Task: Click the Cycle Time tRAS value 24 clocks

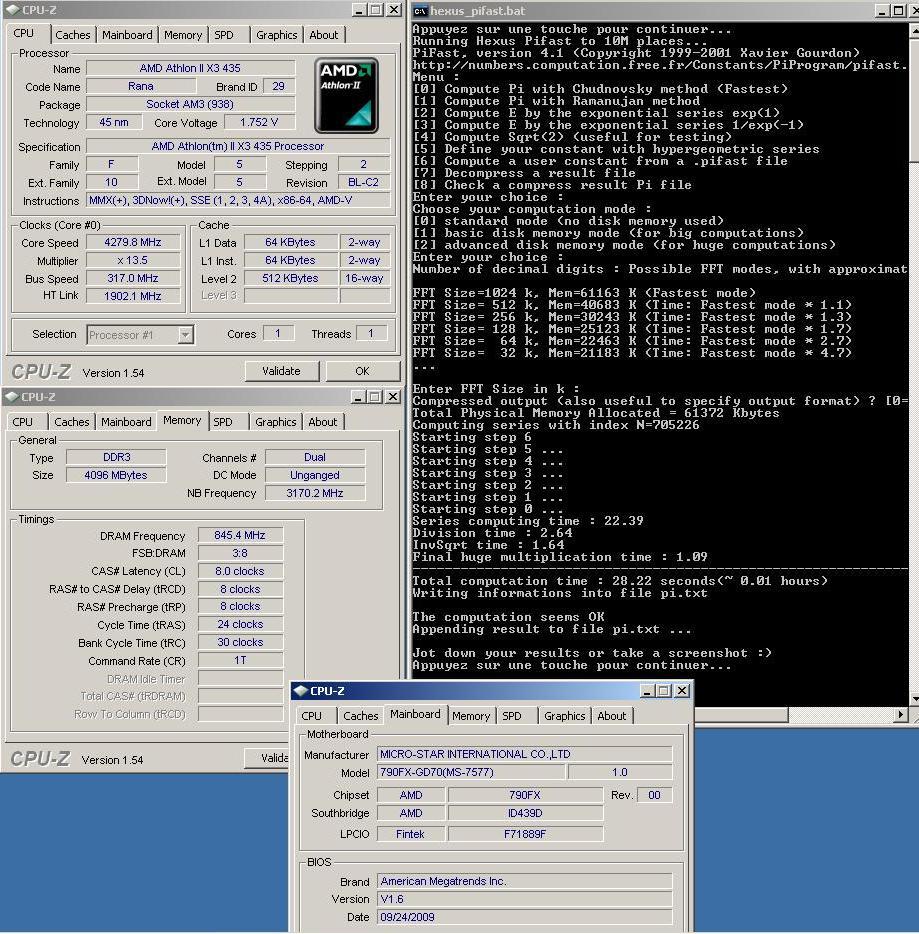Action: pos(240,624)
